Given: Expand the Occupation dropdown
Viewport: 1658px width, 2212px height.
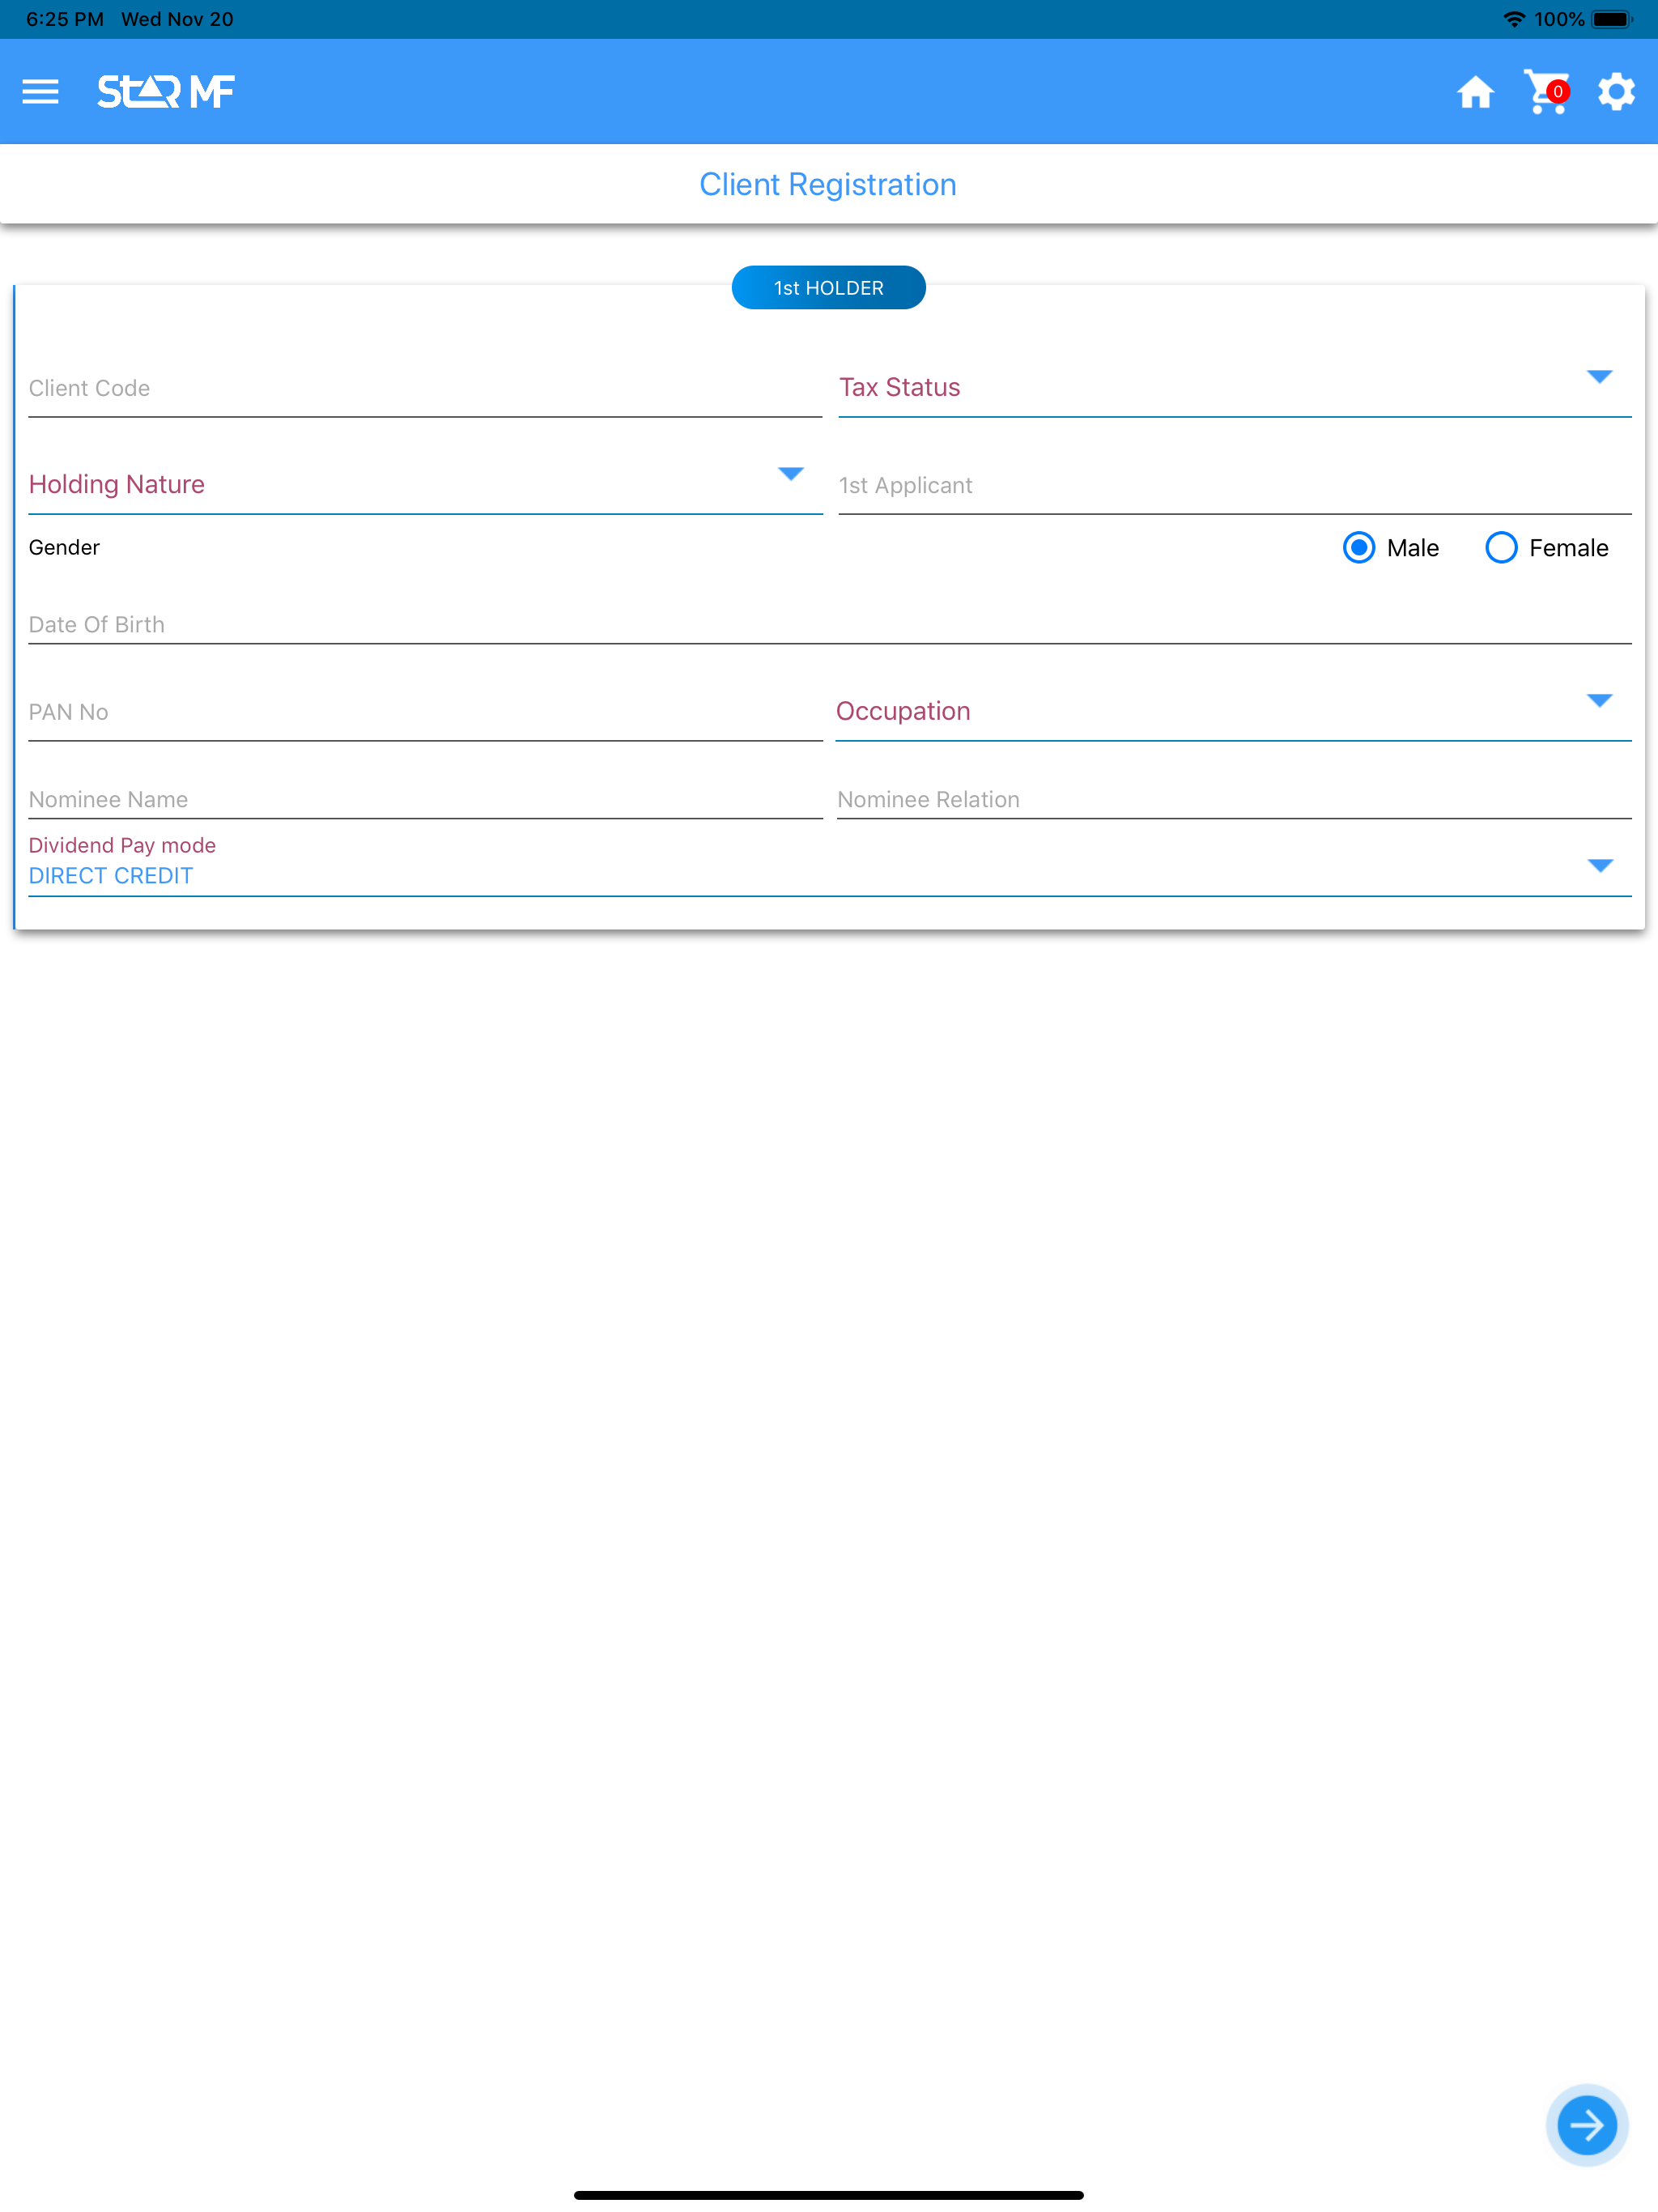Looking at the screenshot, I should [1233, 711].
